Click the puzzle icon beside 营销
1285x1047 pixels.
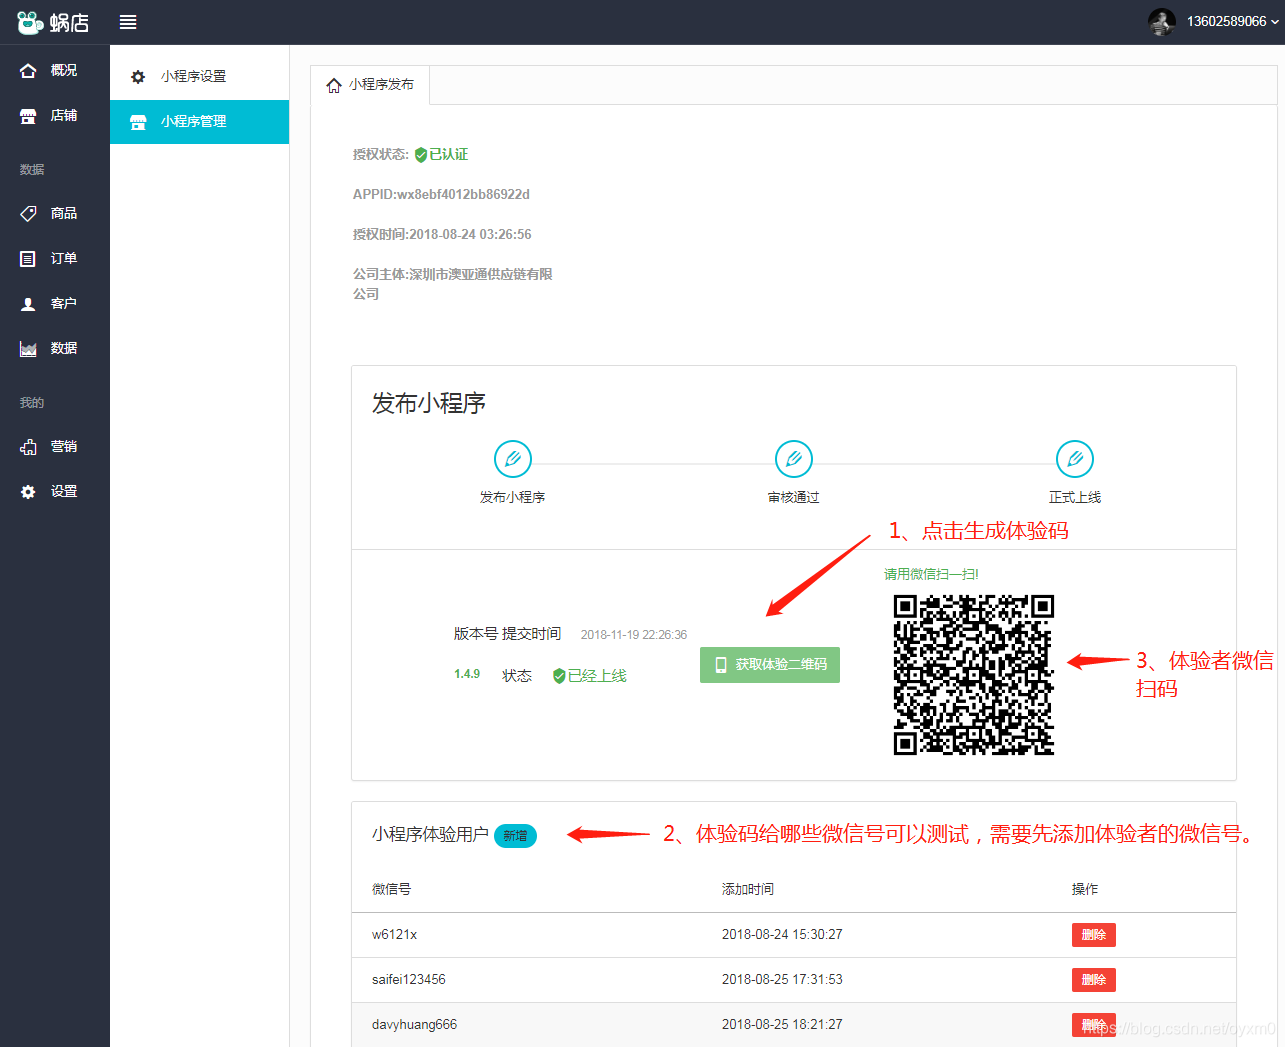point(28,447)
